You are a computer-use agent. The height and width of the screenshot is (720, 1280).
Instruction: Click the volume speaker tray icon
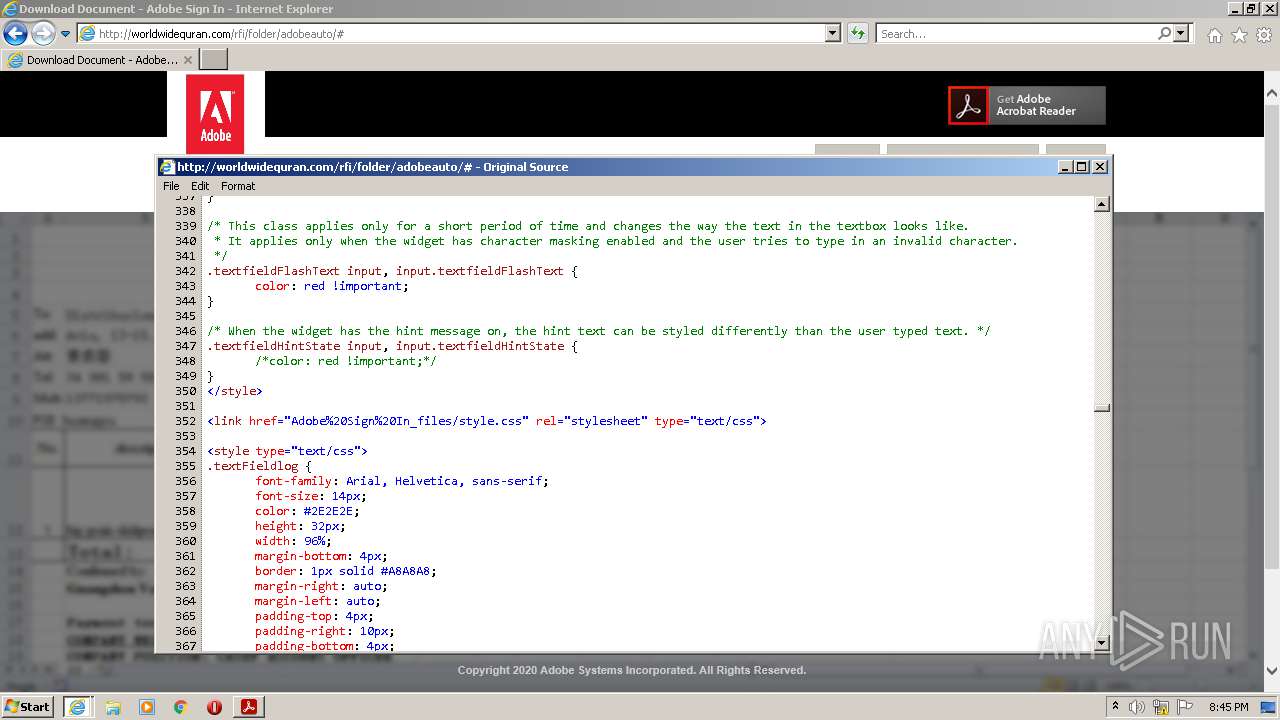point(1137,706)
